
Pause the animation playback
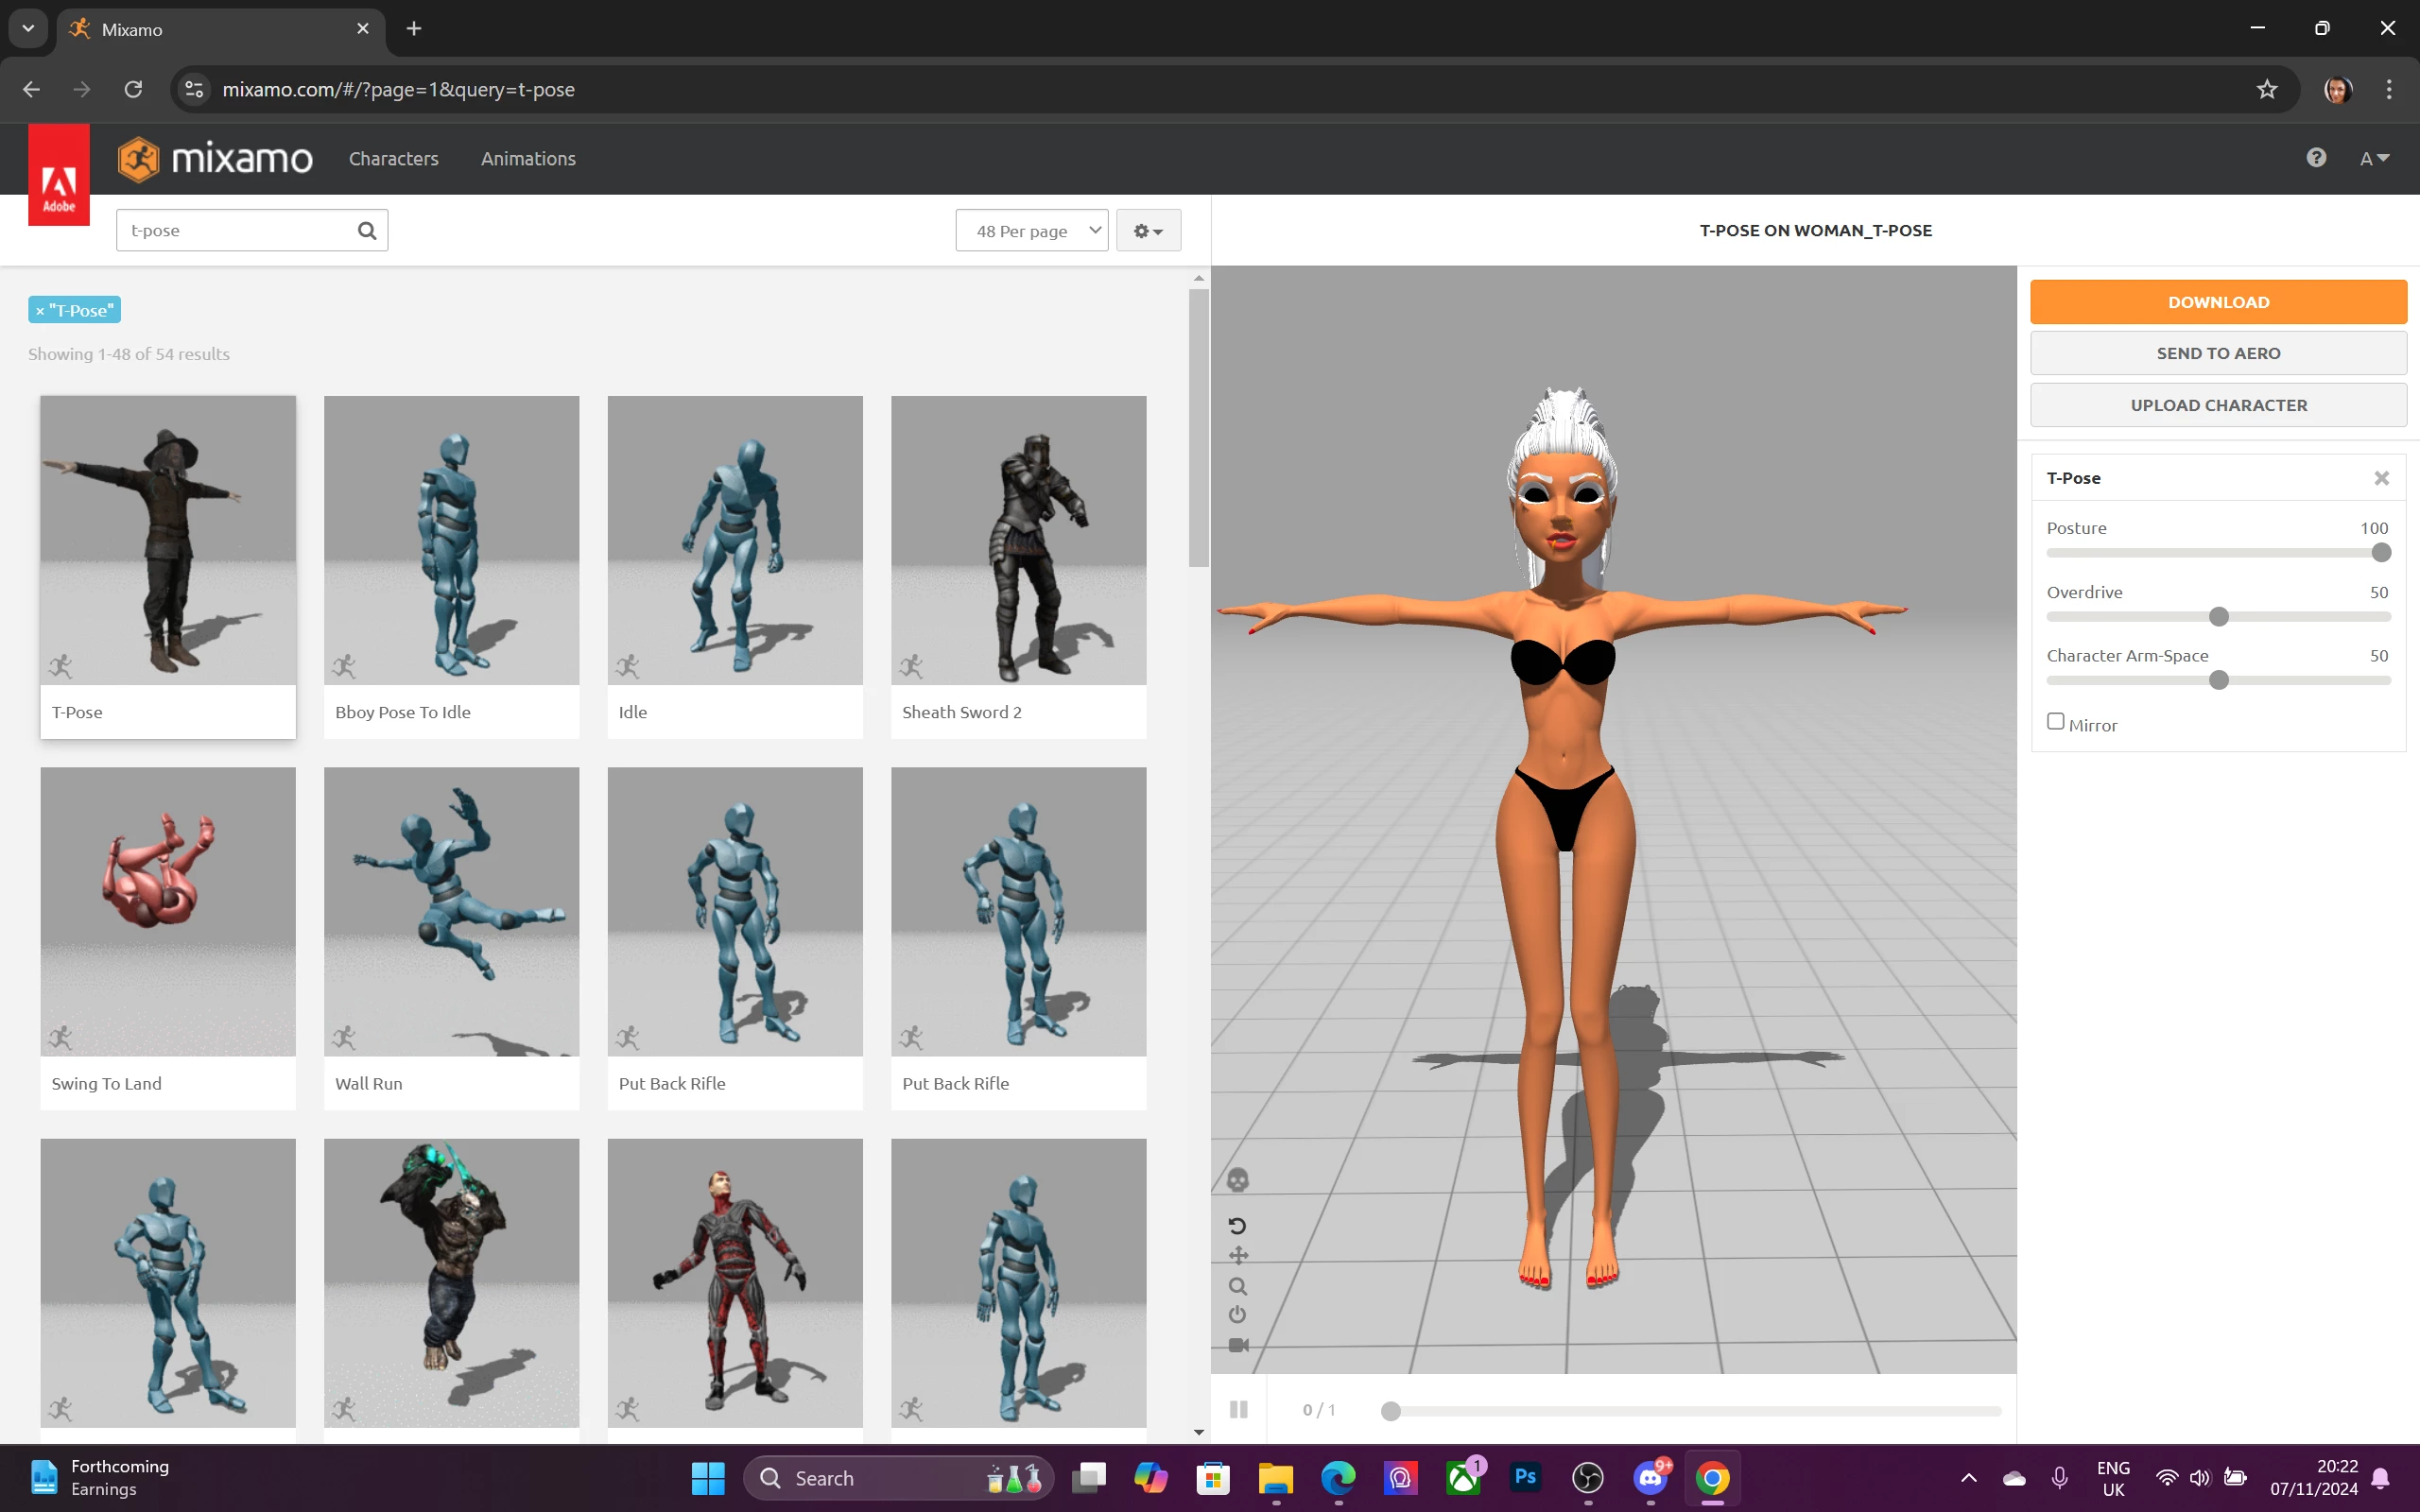(1238, 1409)
